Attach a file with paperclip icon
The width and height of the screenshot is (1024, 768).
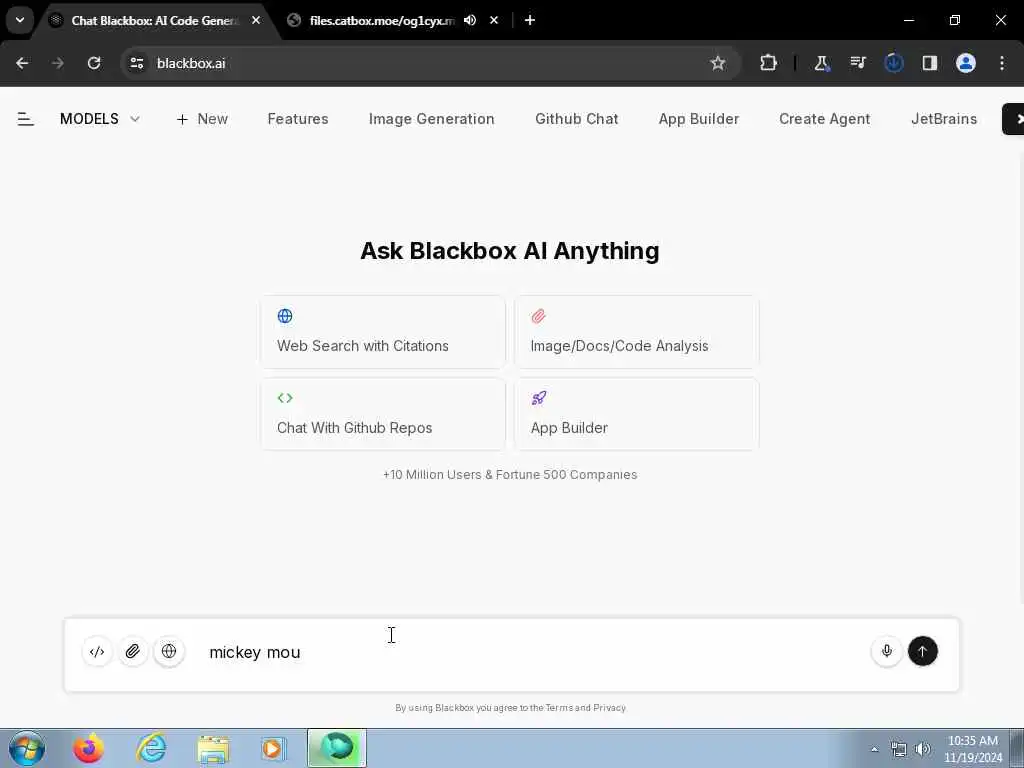(x=133, y=651)
